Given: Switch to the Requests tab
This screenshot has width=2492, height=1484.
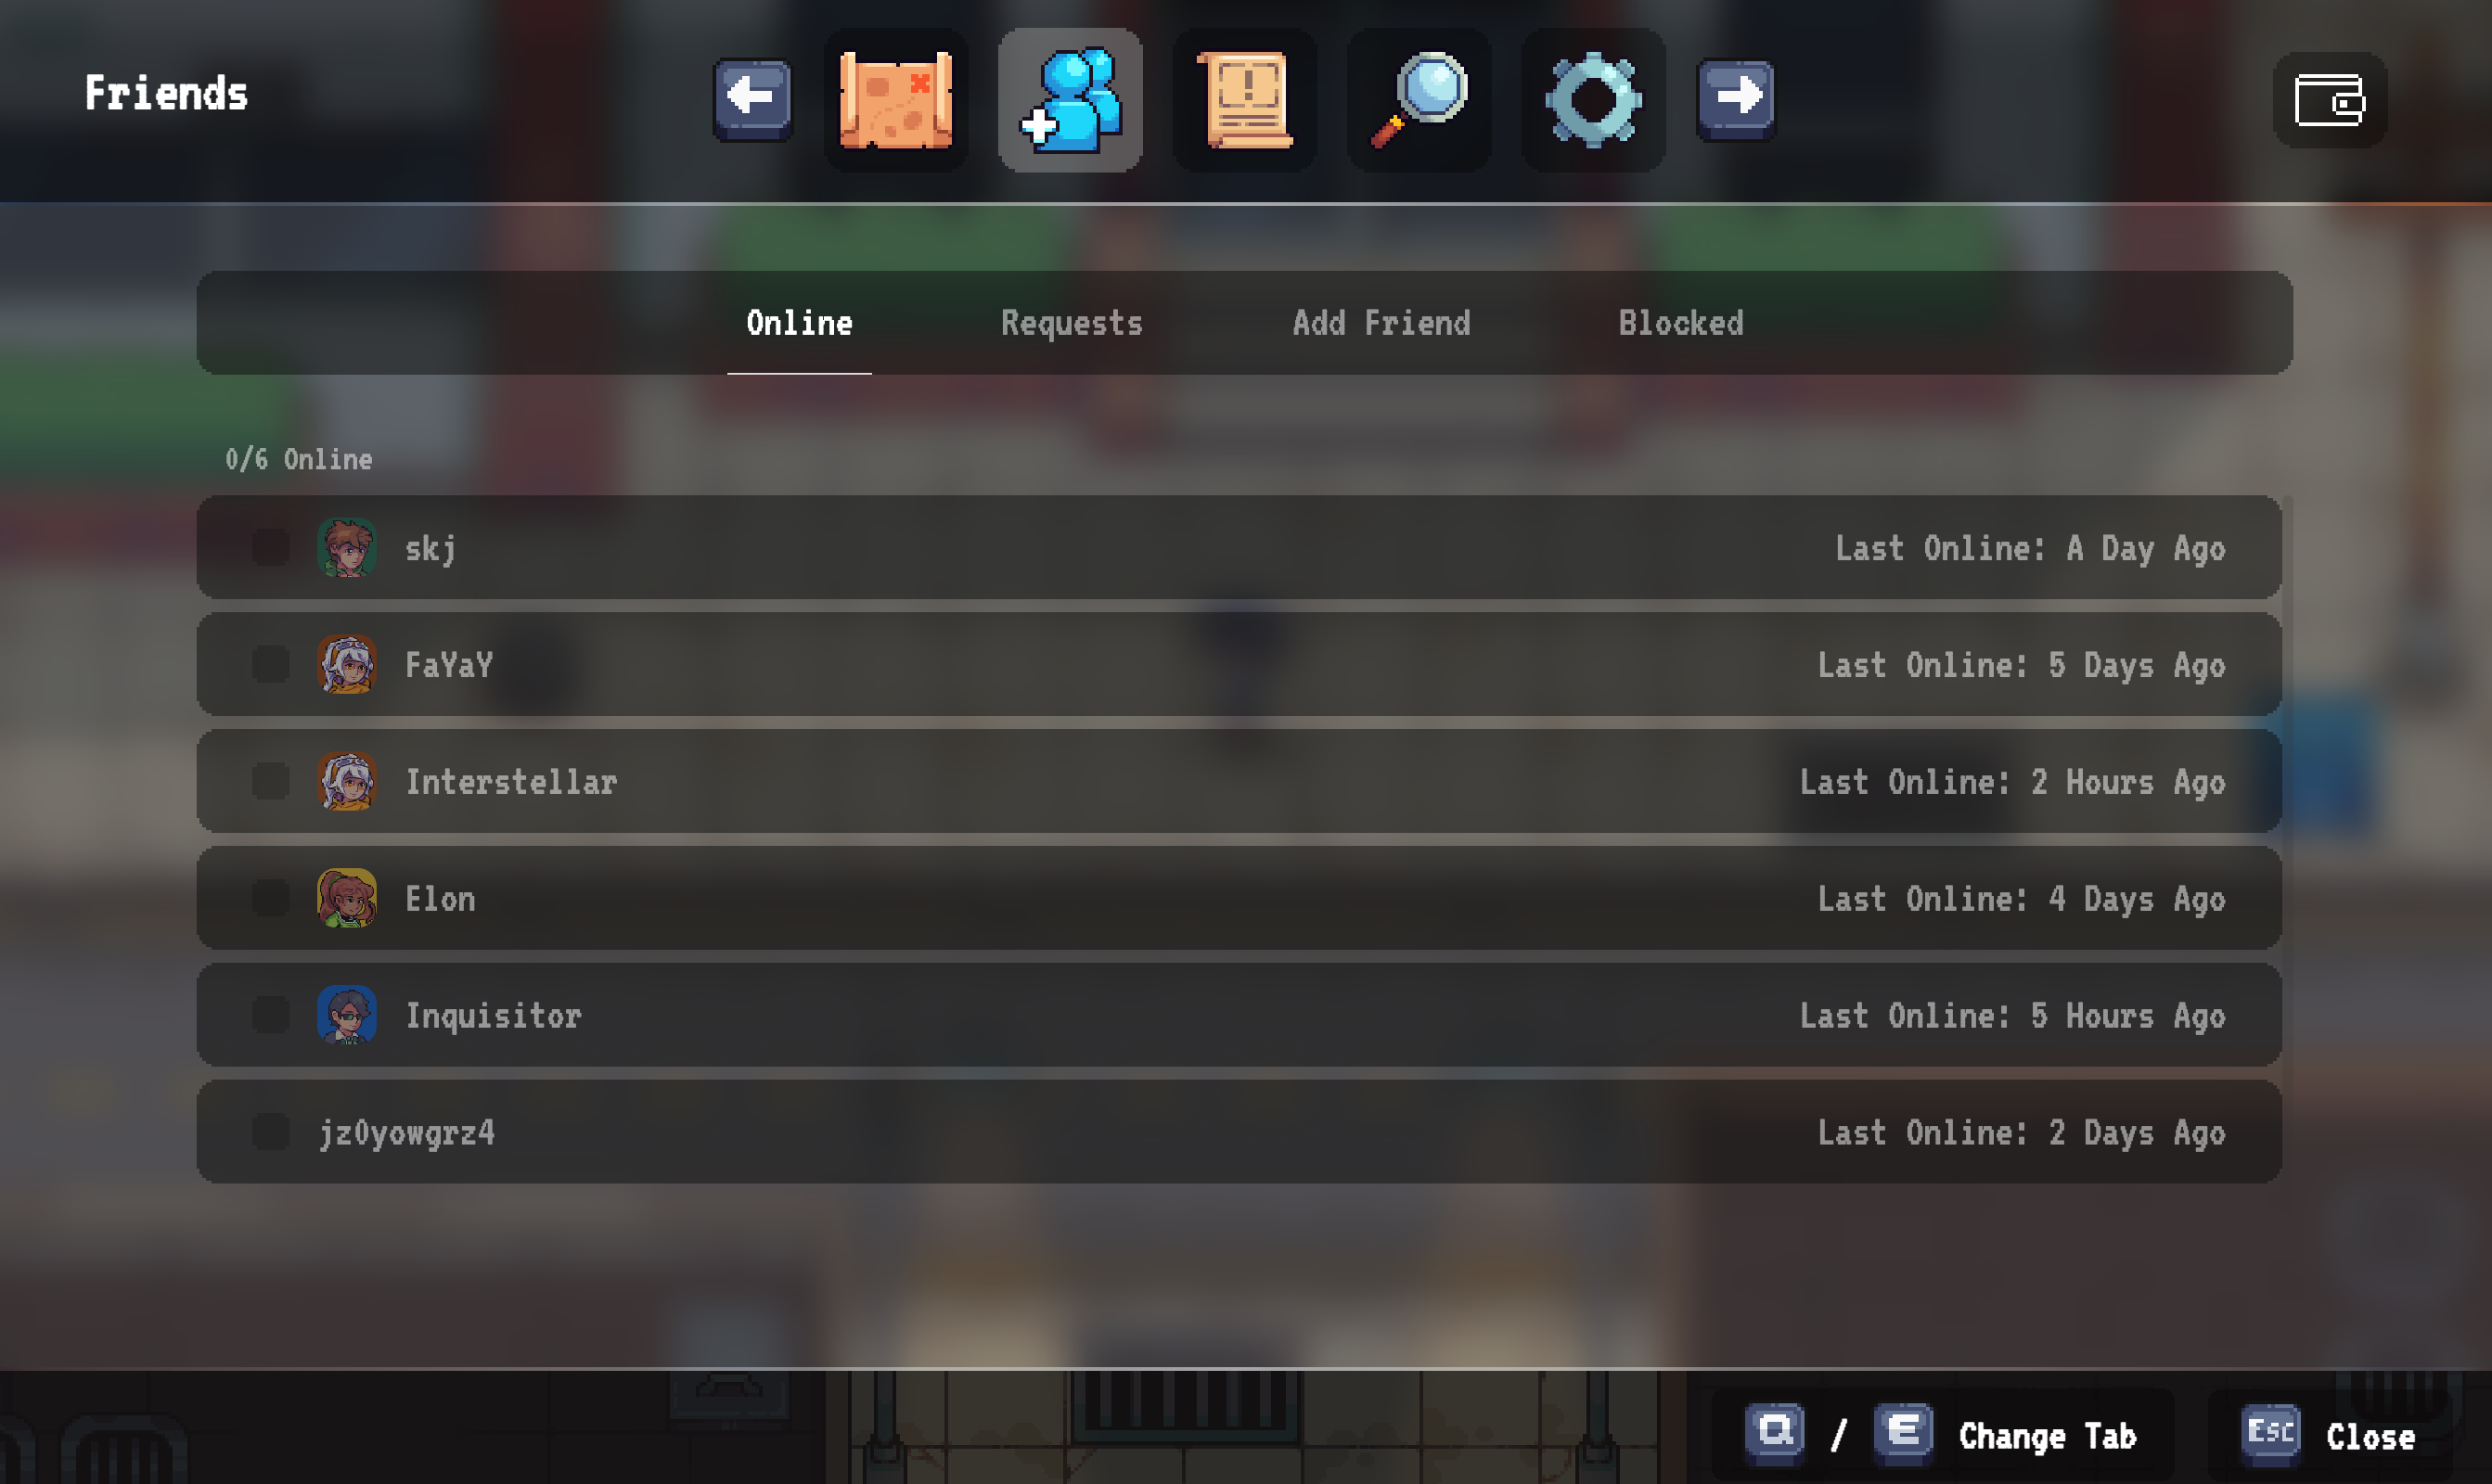Looking at the screenshot, I should [1071, 323].
